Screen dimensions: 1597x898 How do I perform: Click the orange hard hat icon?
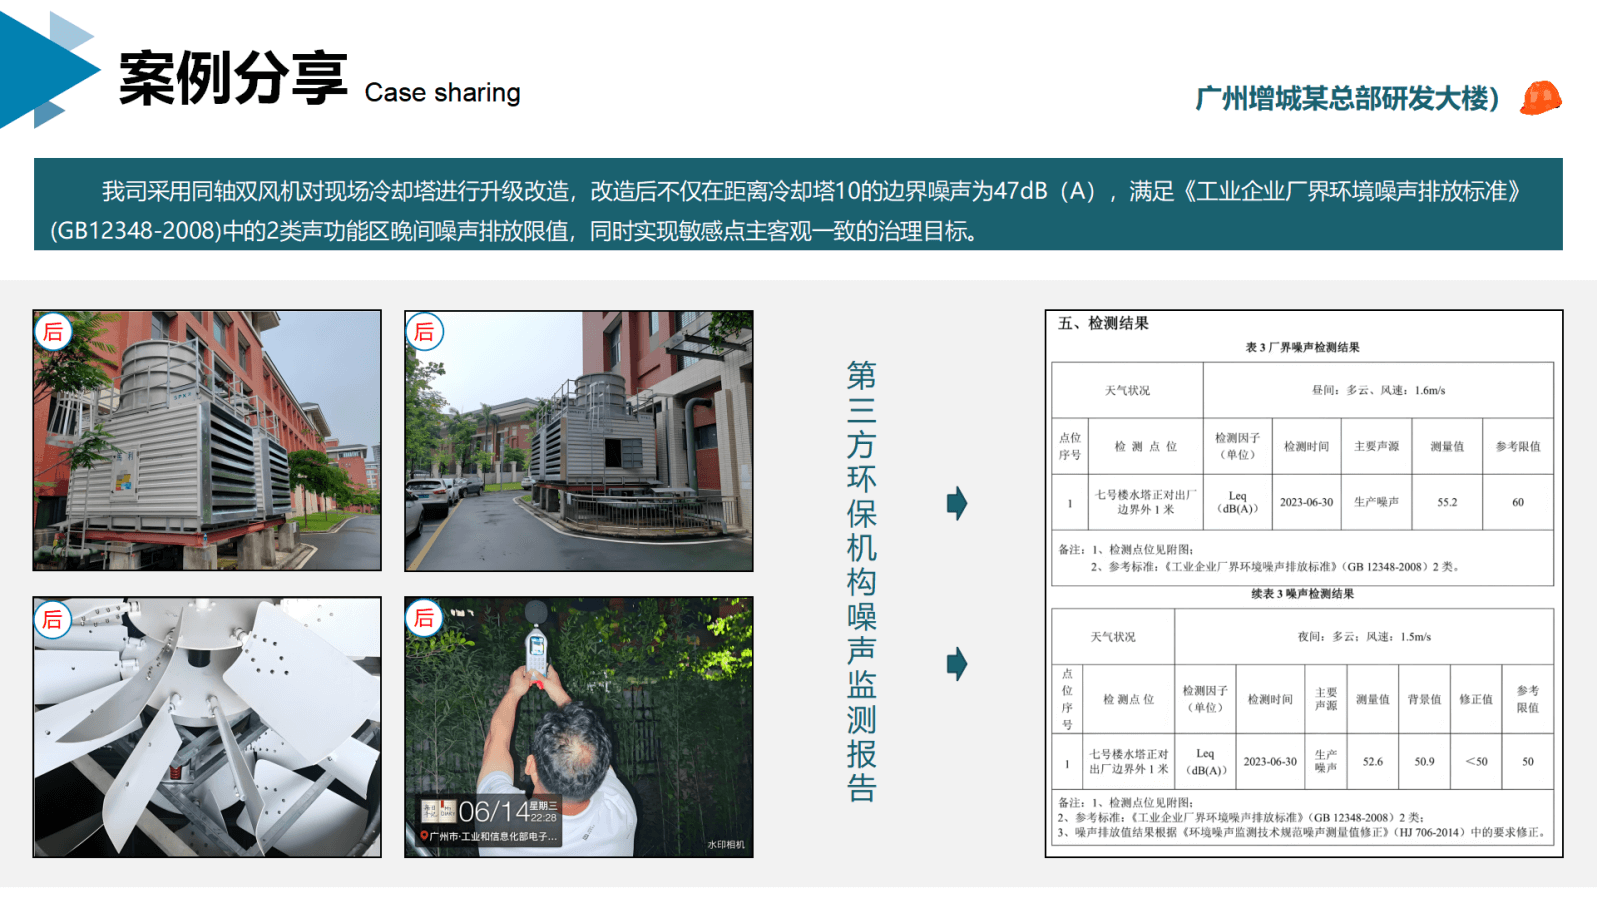point(1540,98)
